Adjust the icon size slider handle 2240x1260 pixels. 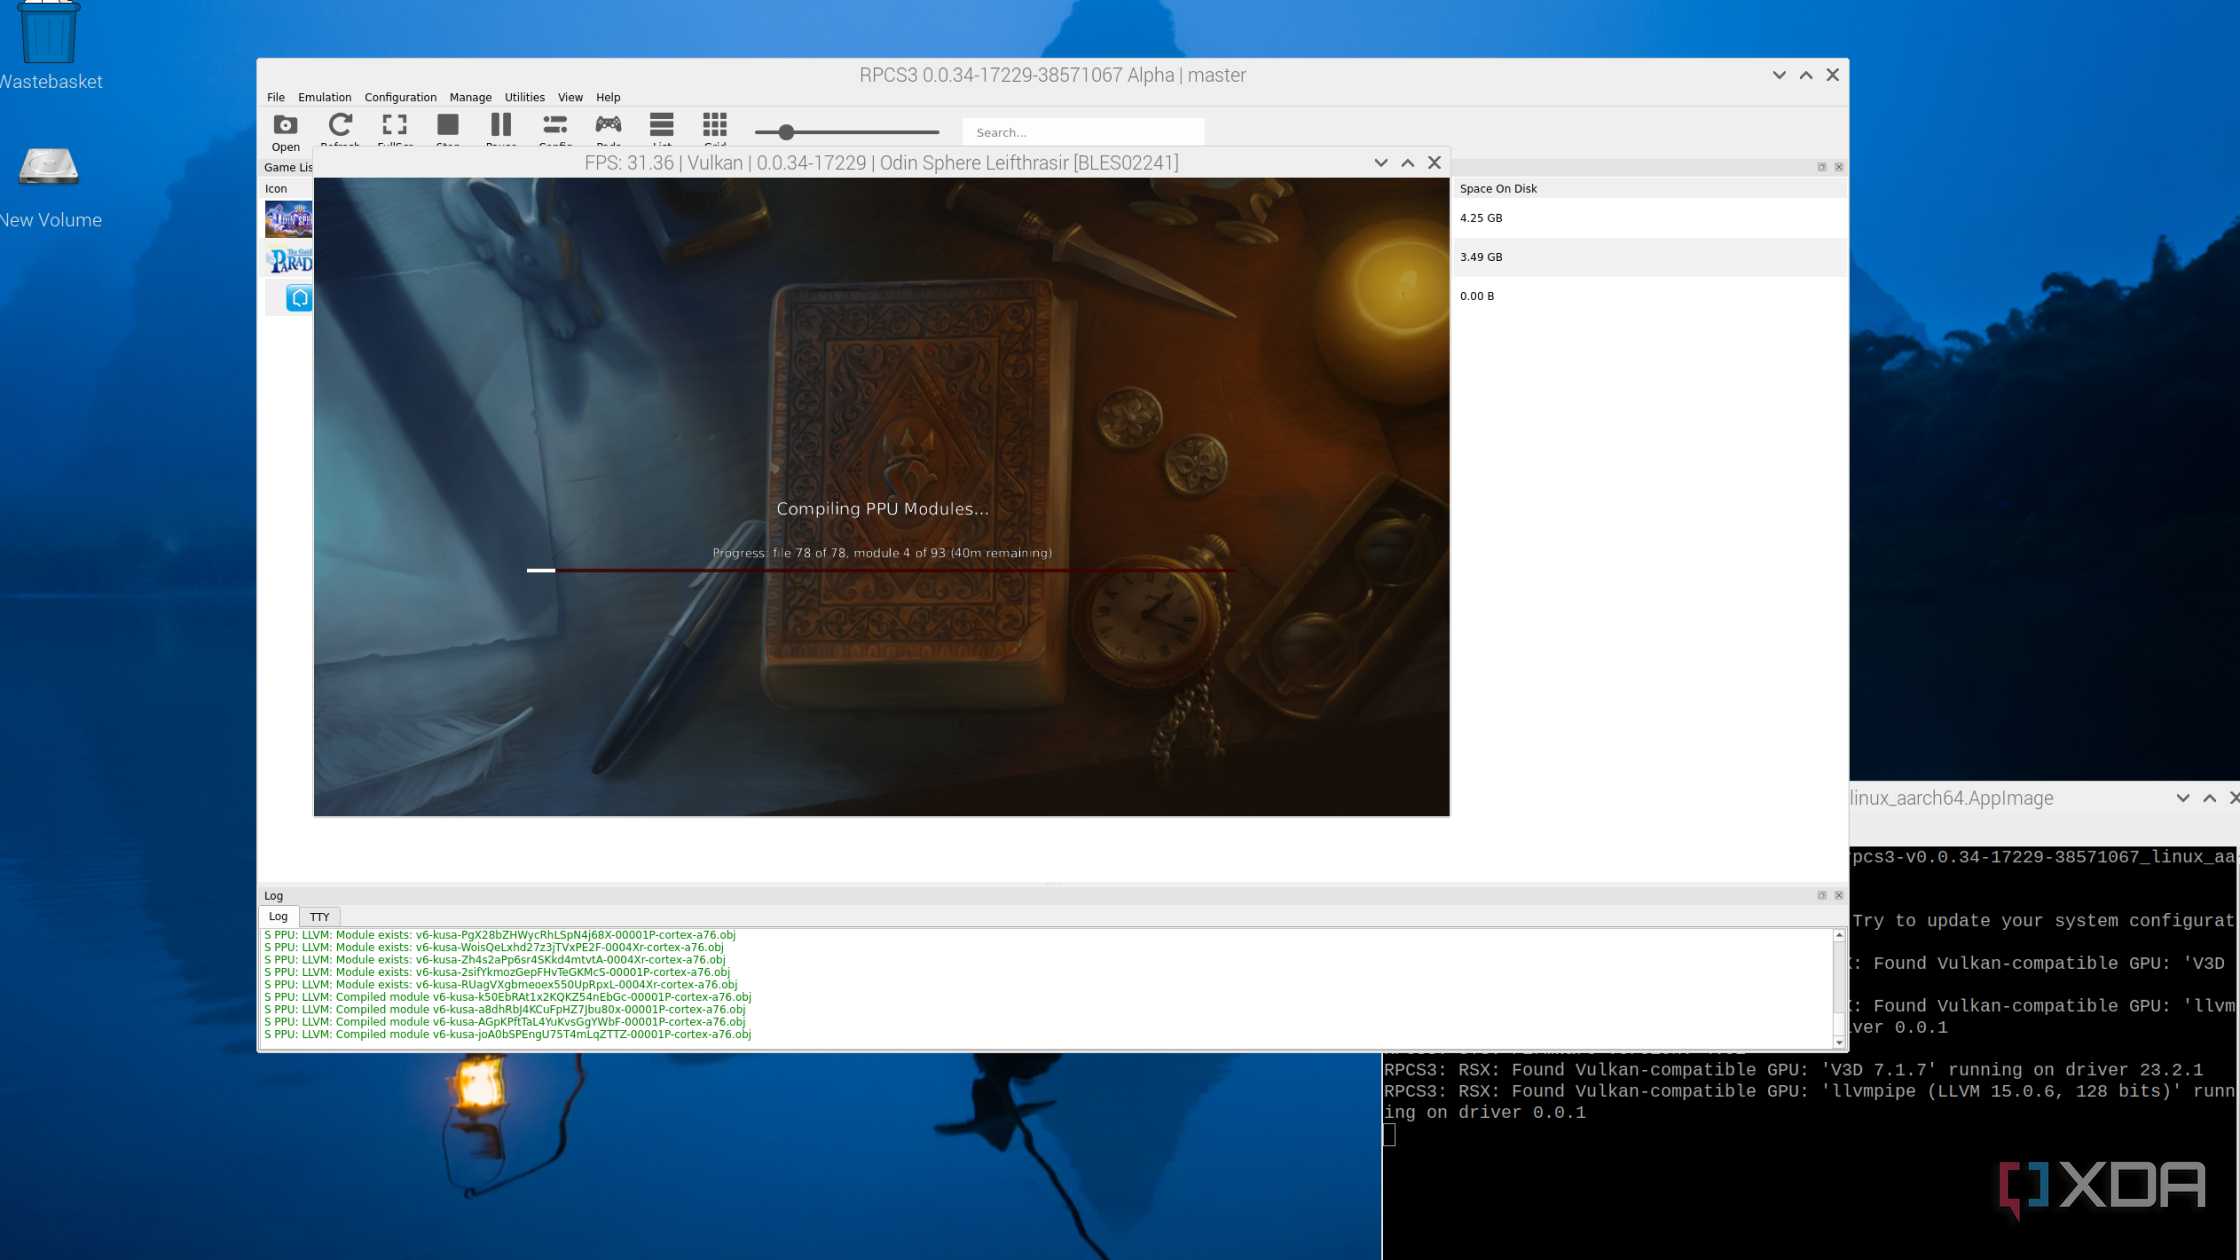(x=786, y=132)
